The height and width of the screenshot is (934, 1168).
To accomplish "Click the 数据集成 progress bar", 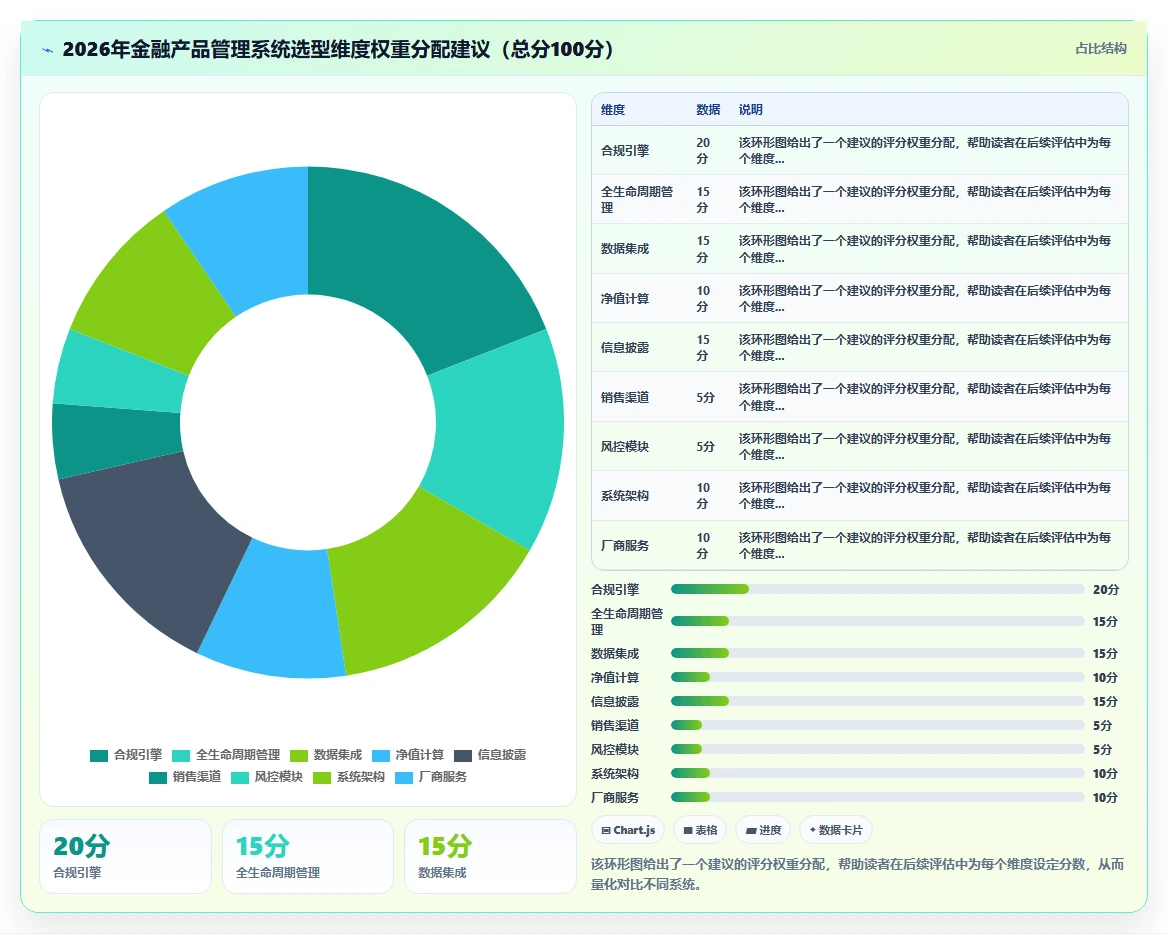I will click(x=877, y=653).
